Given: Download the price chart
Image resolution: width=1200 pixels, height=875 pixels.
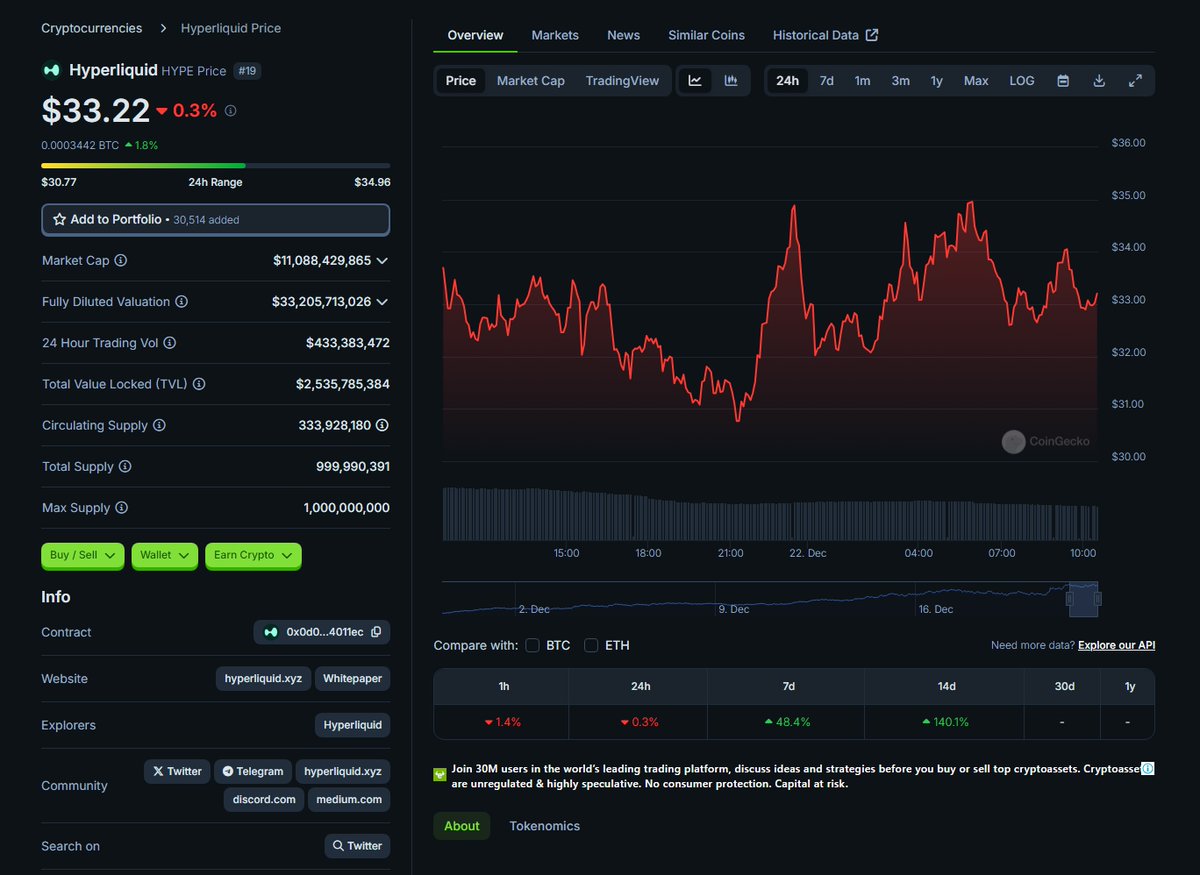Looking at the screenshot, I should [x=1098, y=80].
